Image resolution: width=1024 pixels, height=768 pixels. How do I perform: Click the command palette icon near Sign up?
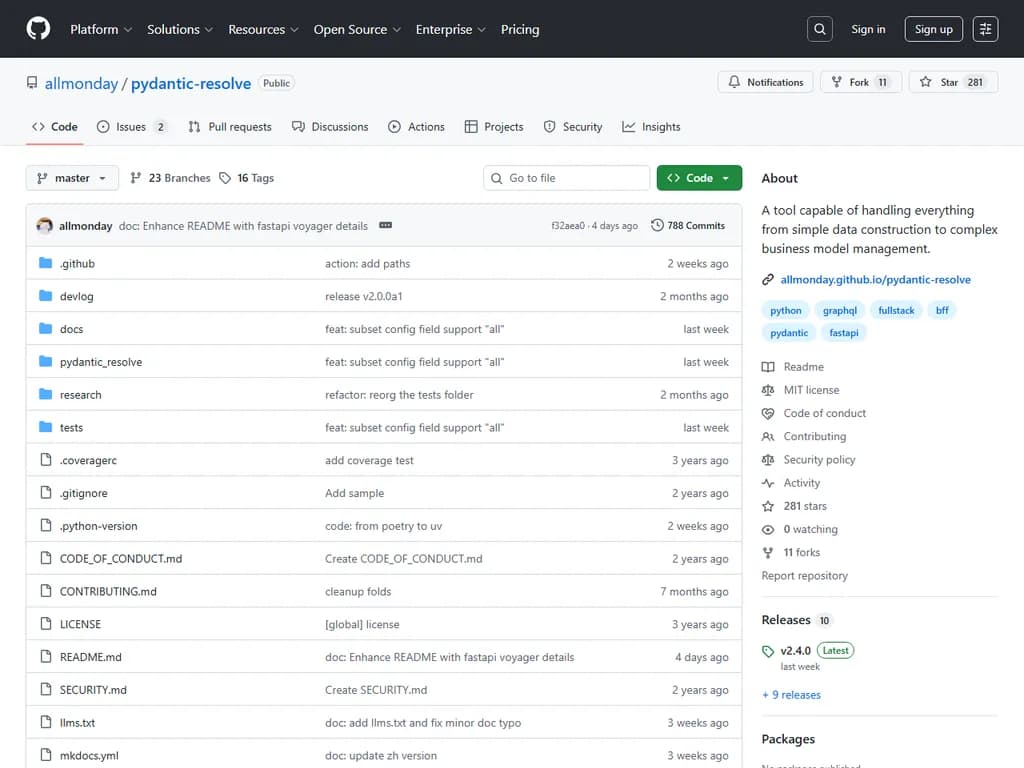click(985, 29)
